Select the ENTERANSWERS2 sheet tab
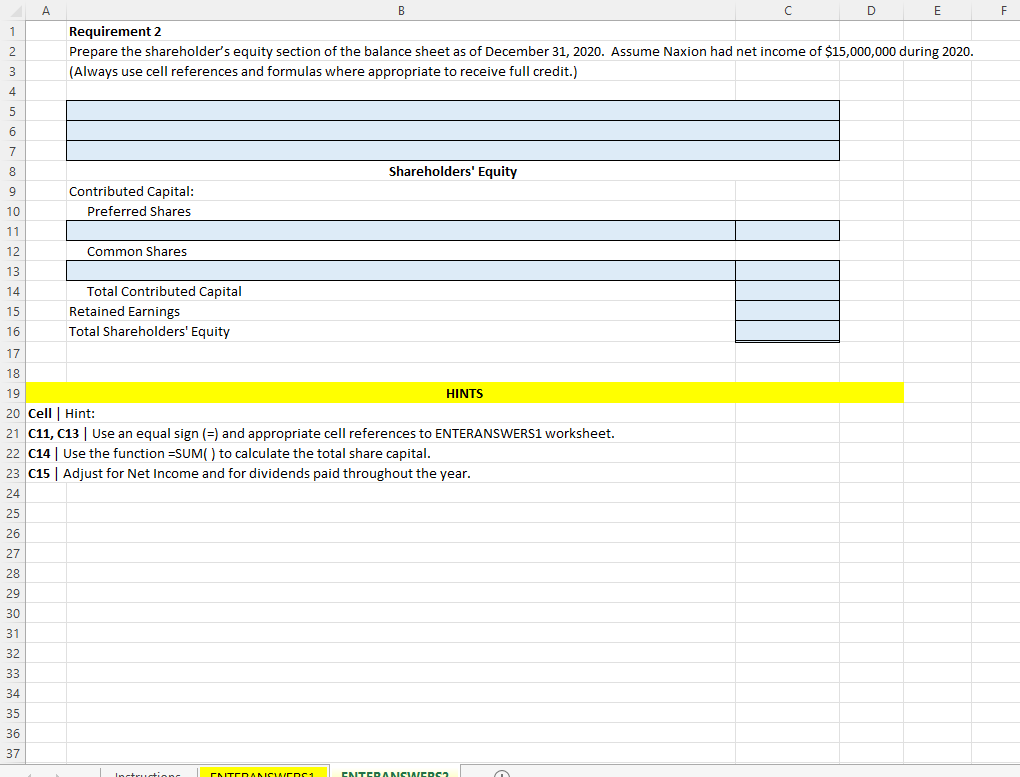Viewport: 1020px width, 777px height. click(x=395, y=772)
